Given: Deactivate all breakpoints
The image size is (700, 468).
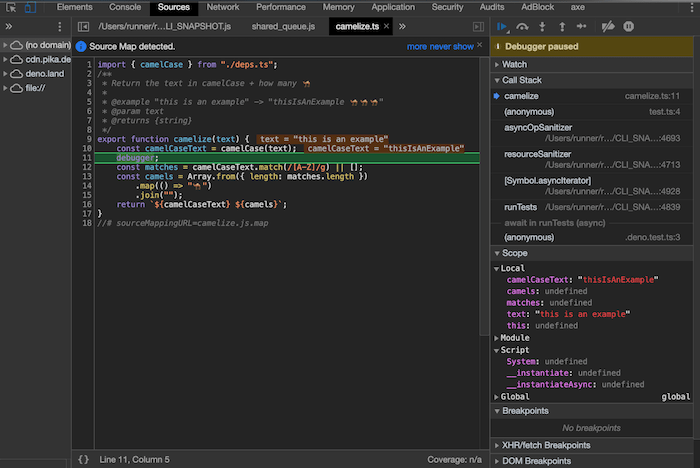Looking at the screenshot, I should tap(608, 27).
